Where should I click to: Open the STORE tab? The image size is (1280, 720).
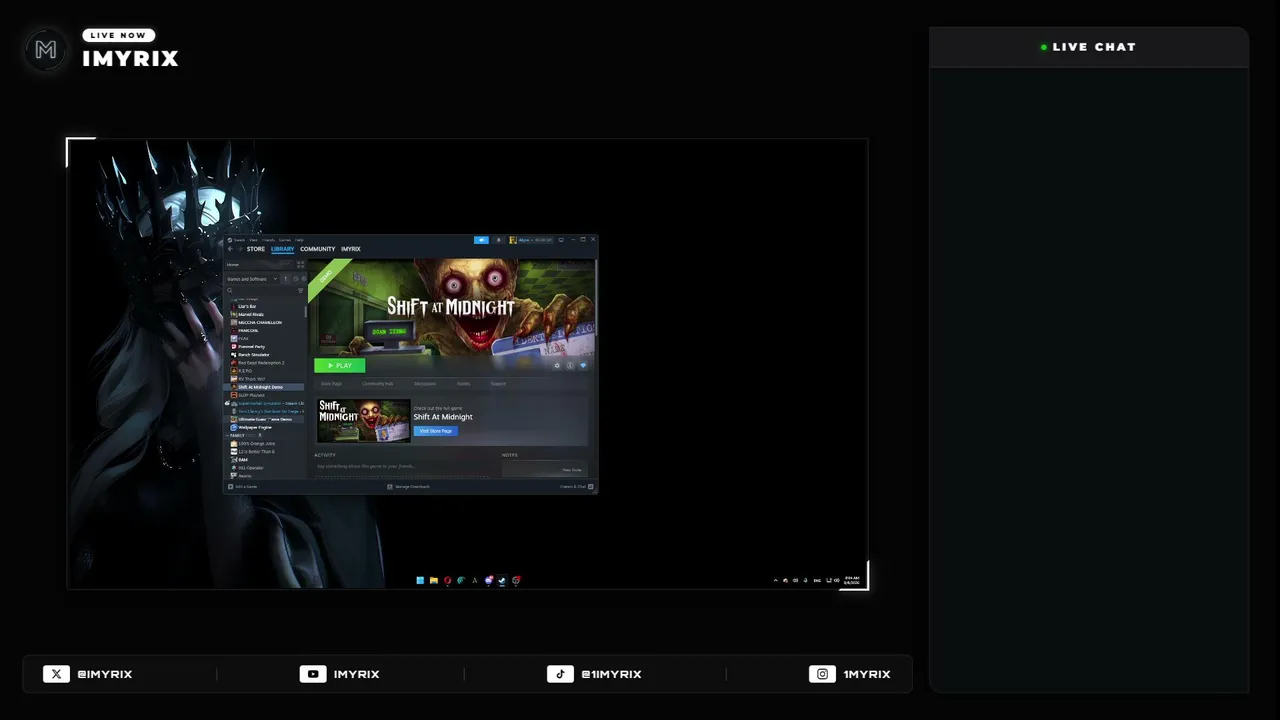tap(256, 249)
